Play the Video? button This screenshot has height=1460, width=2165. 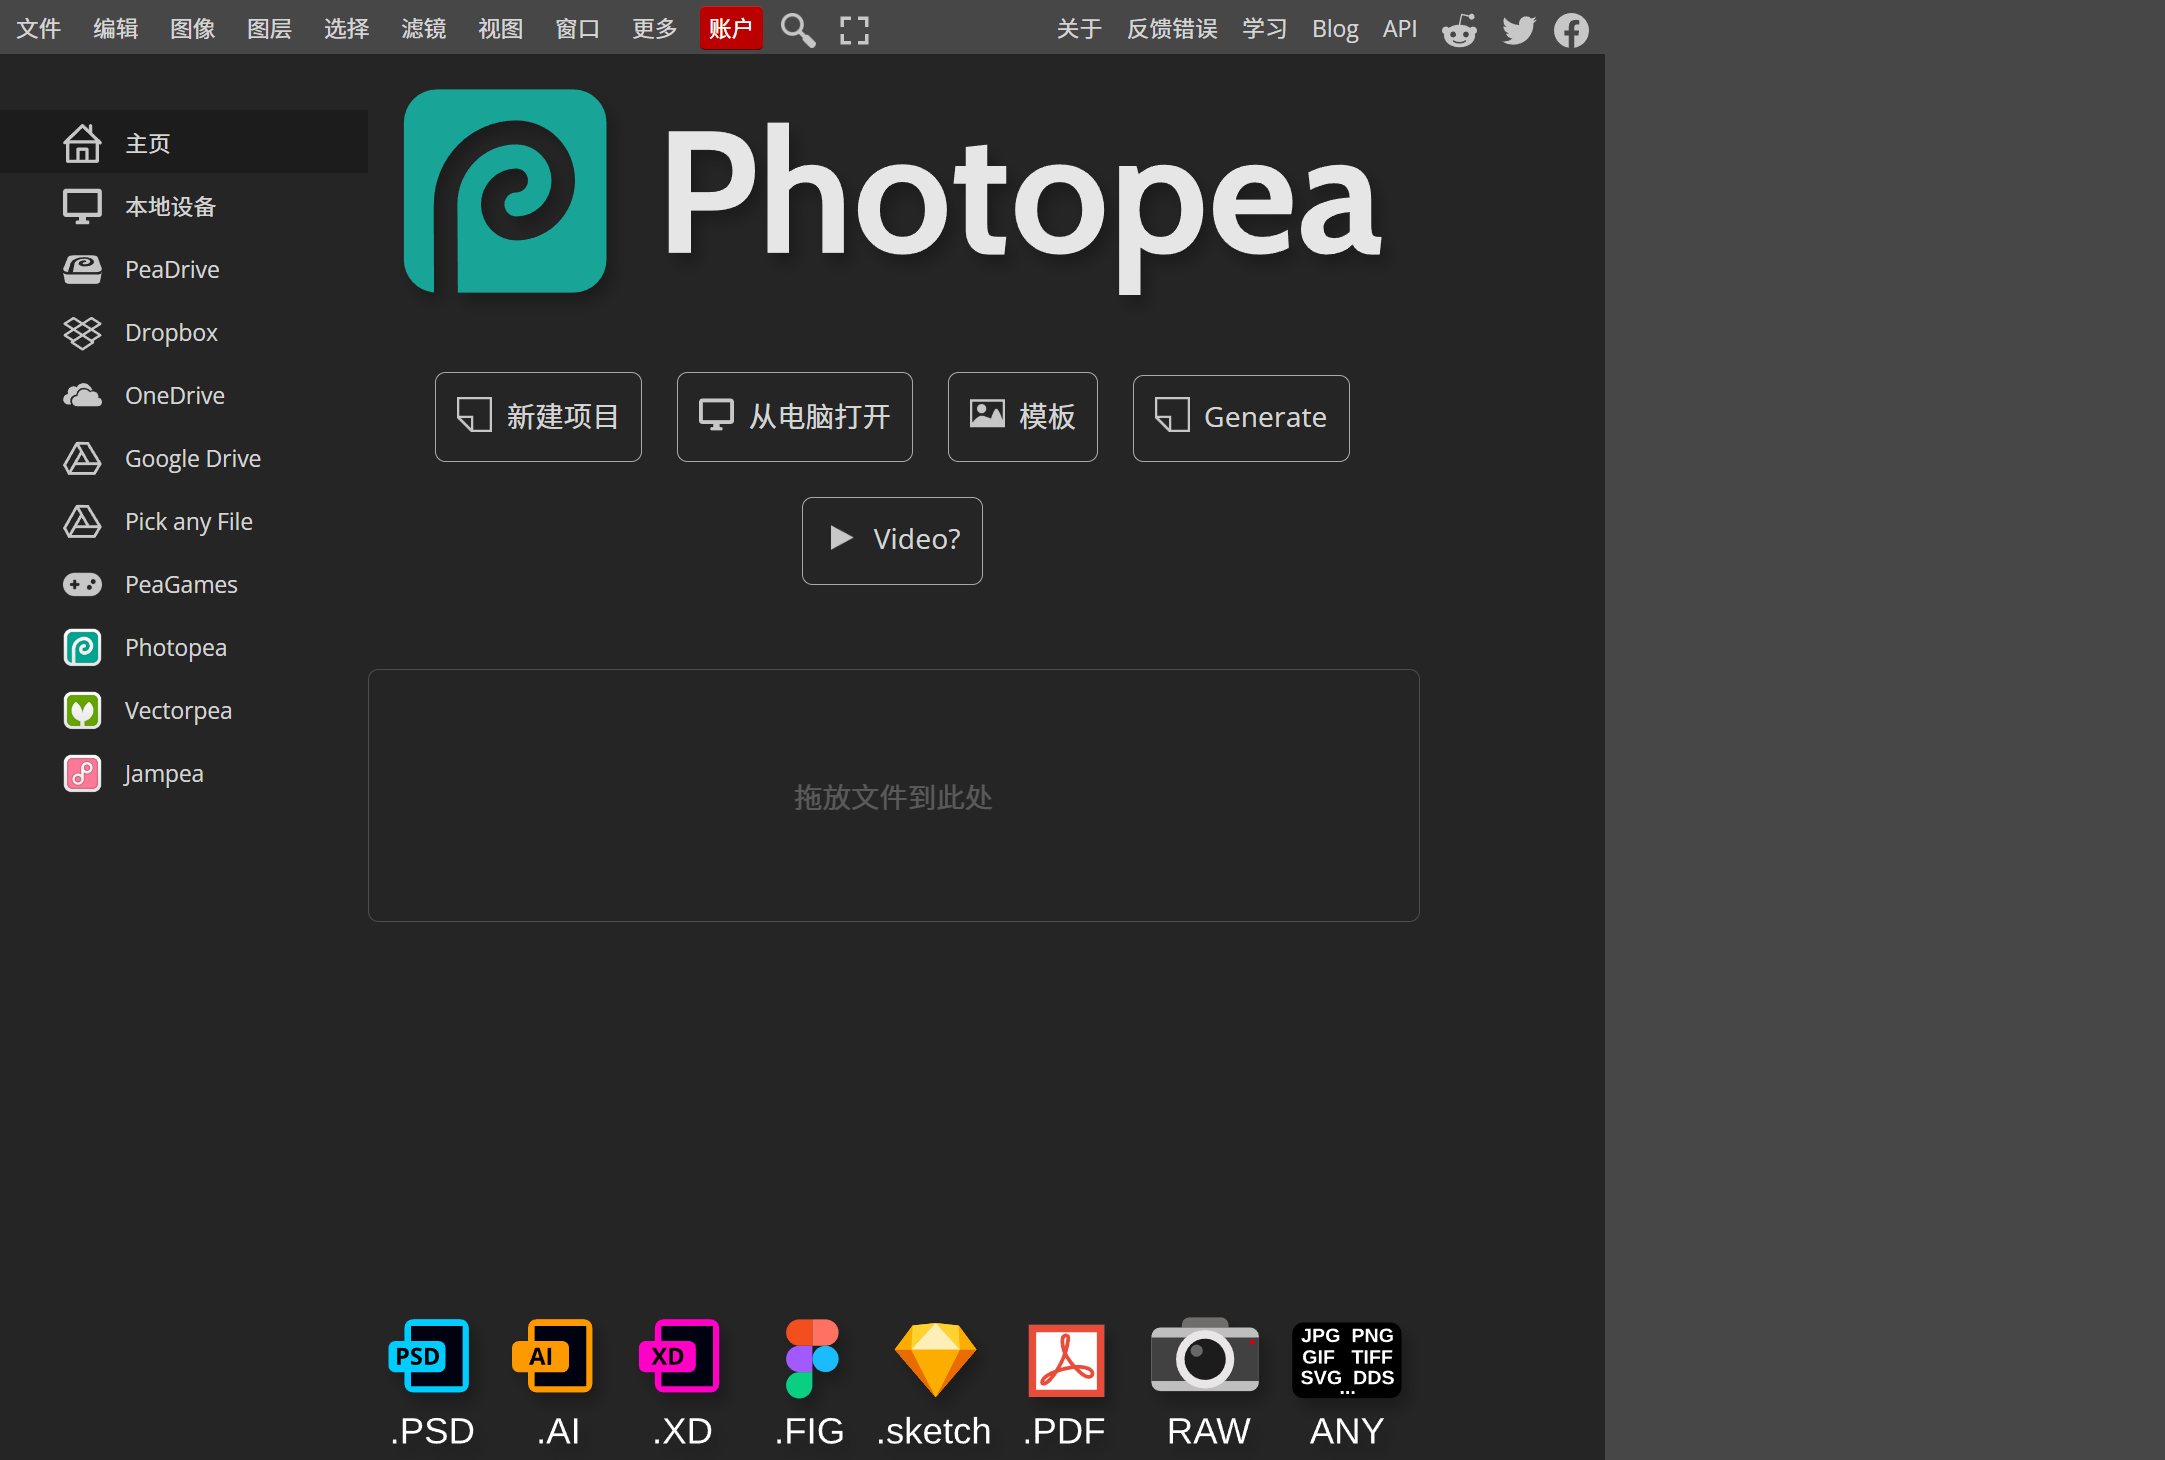(892, 540)
